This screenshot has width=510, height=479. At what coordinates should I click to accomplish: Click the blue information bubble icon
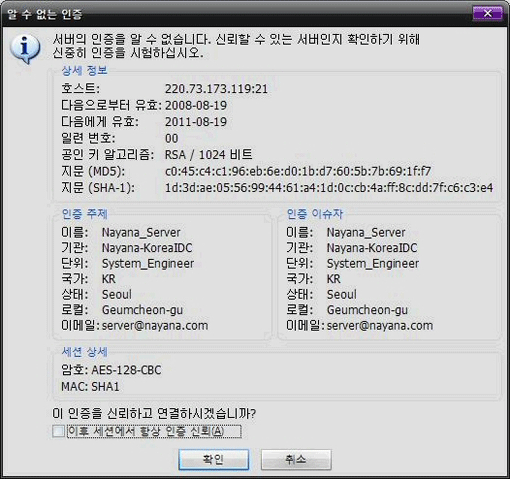25,49
